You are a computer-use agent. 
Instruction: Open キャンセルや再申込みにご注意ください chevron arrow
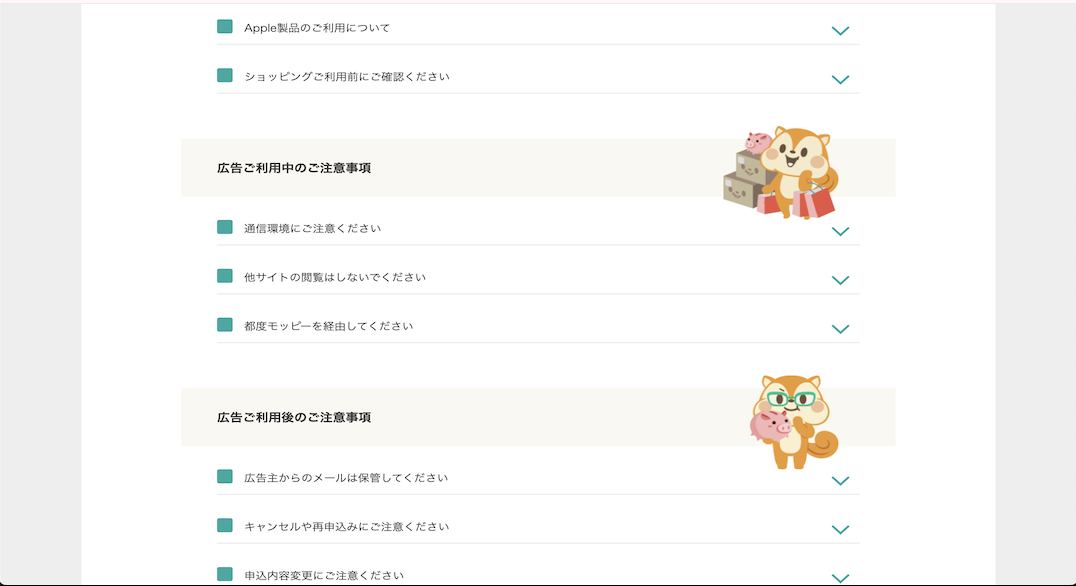point(840,530)
